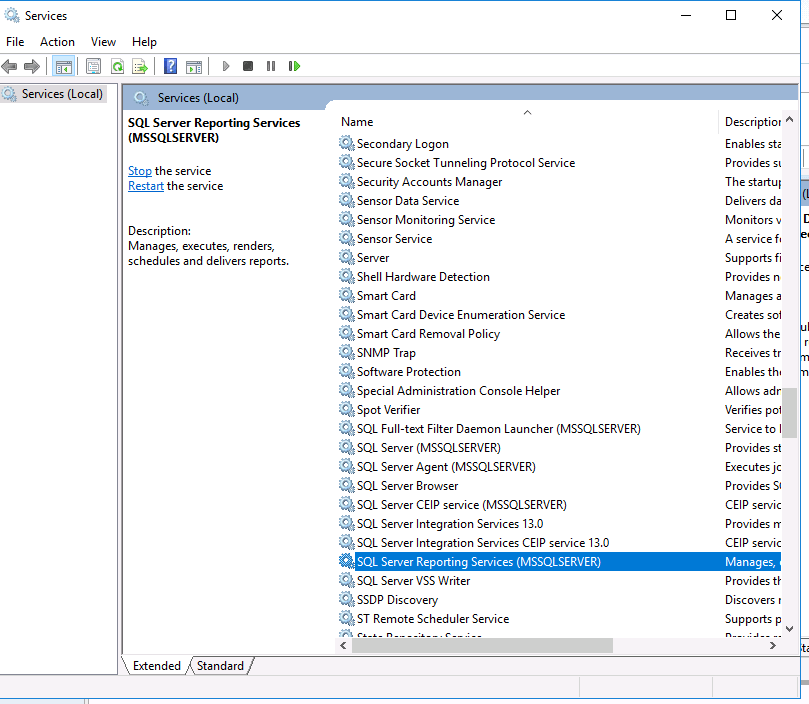Select Services (Local) in the console tree
The image size is (809, 704).
pyautogui.click(x=62, y=94)
